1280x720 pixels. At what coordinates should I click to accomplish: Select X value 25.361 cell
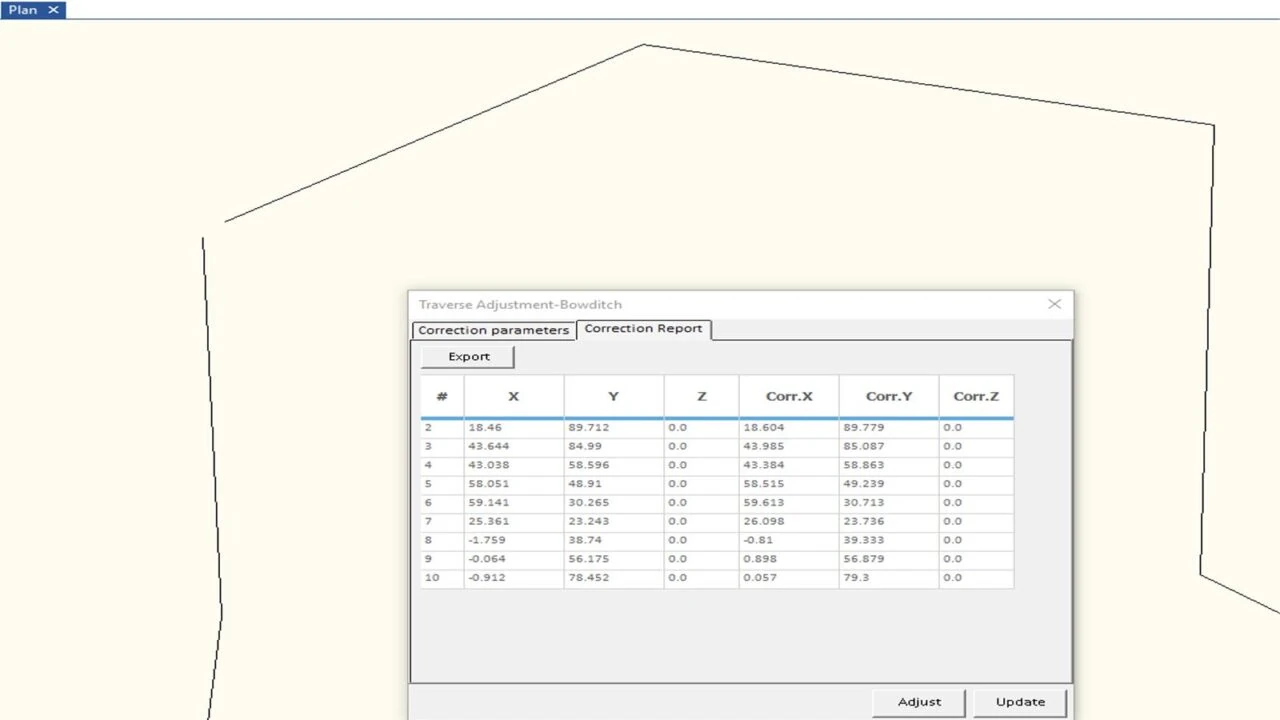[x=514, y=521]
